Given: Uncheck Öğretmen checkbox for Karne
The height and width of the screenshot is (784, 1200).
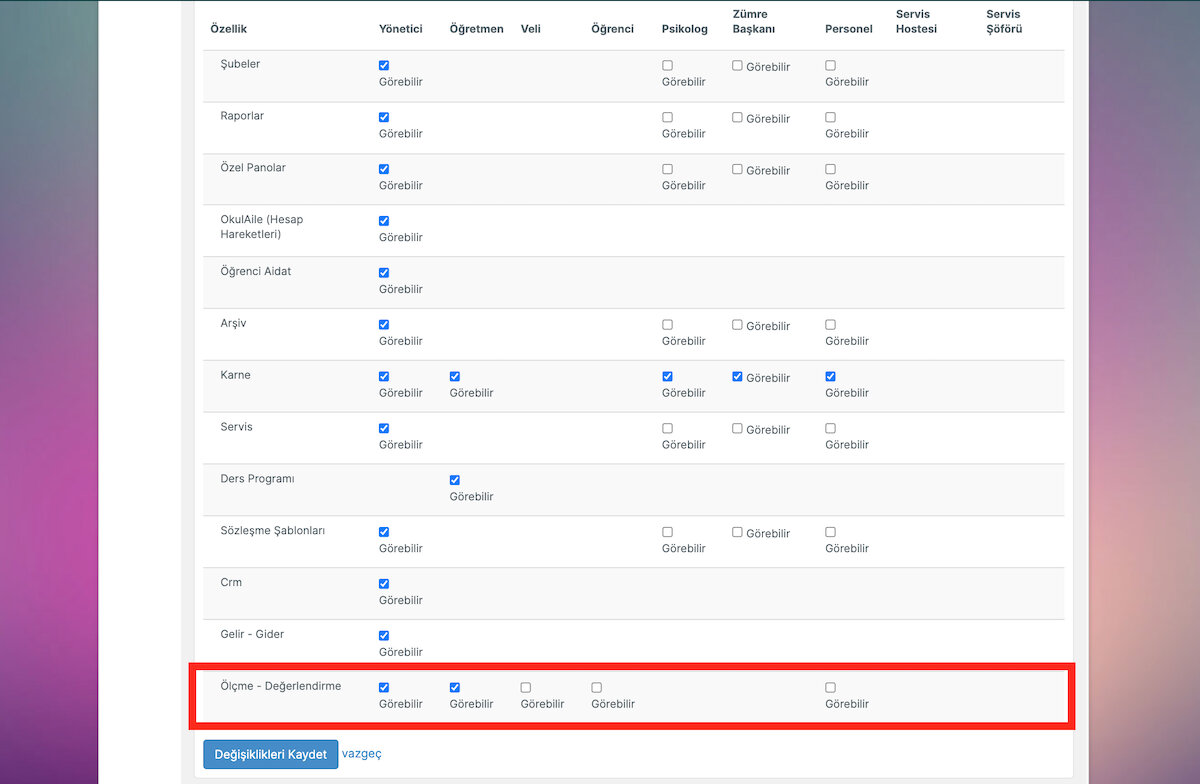Looking at the screenshot, I should pyautogui.click(x=455, y=377).
